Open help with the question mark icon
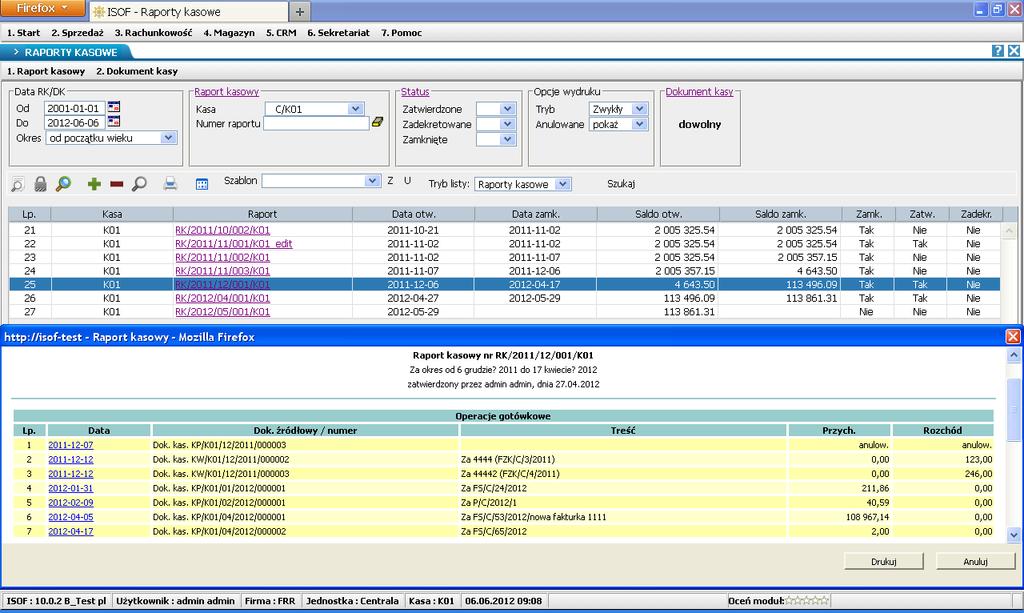 pyautogui.click(x=998, y=51)
